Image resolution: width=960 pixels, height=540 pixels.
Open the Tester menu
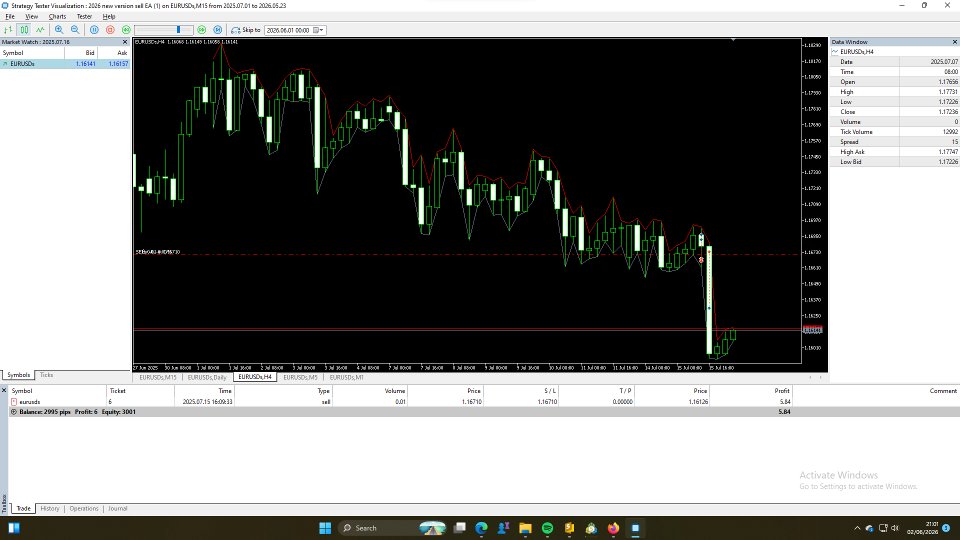click(x=84, y=17)
